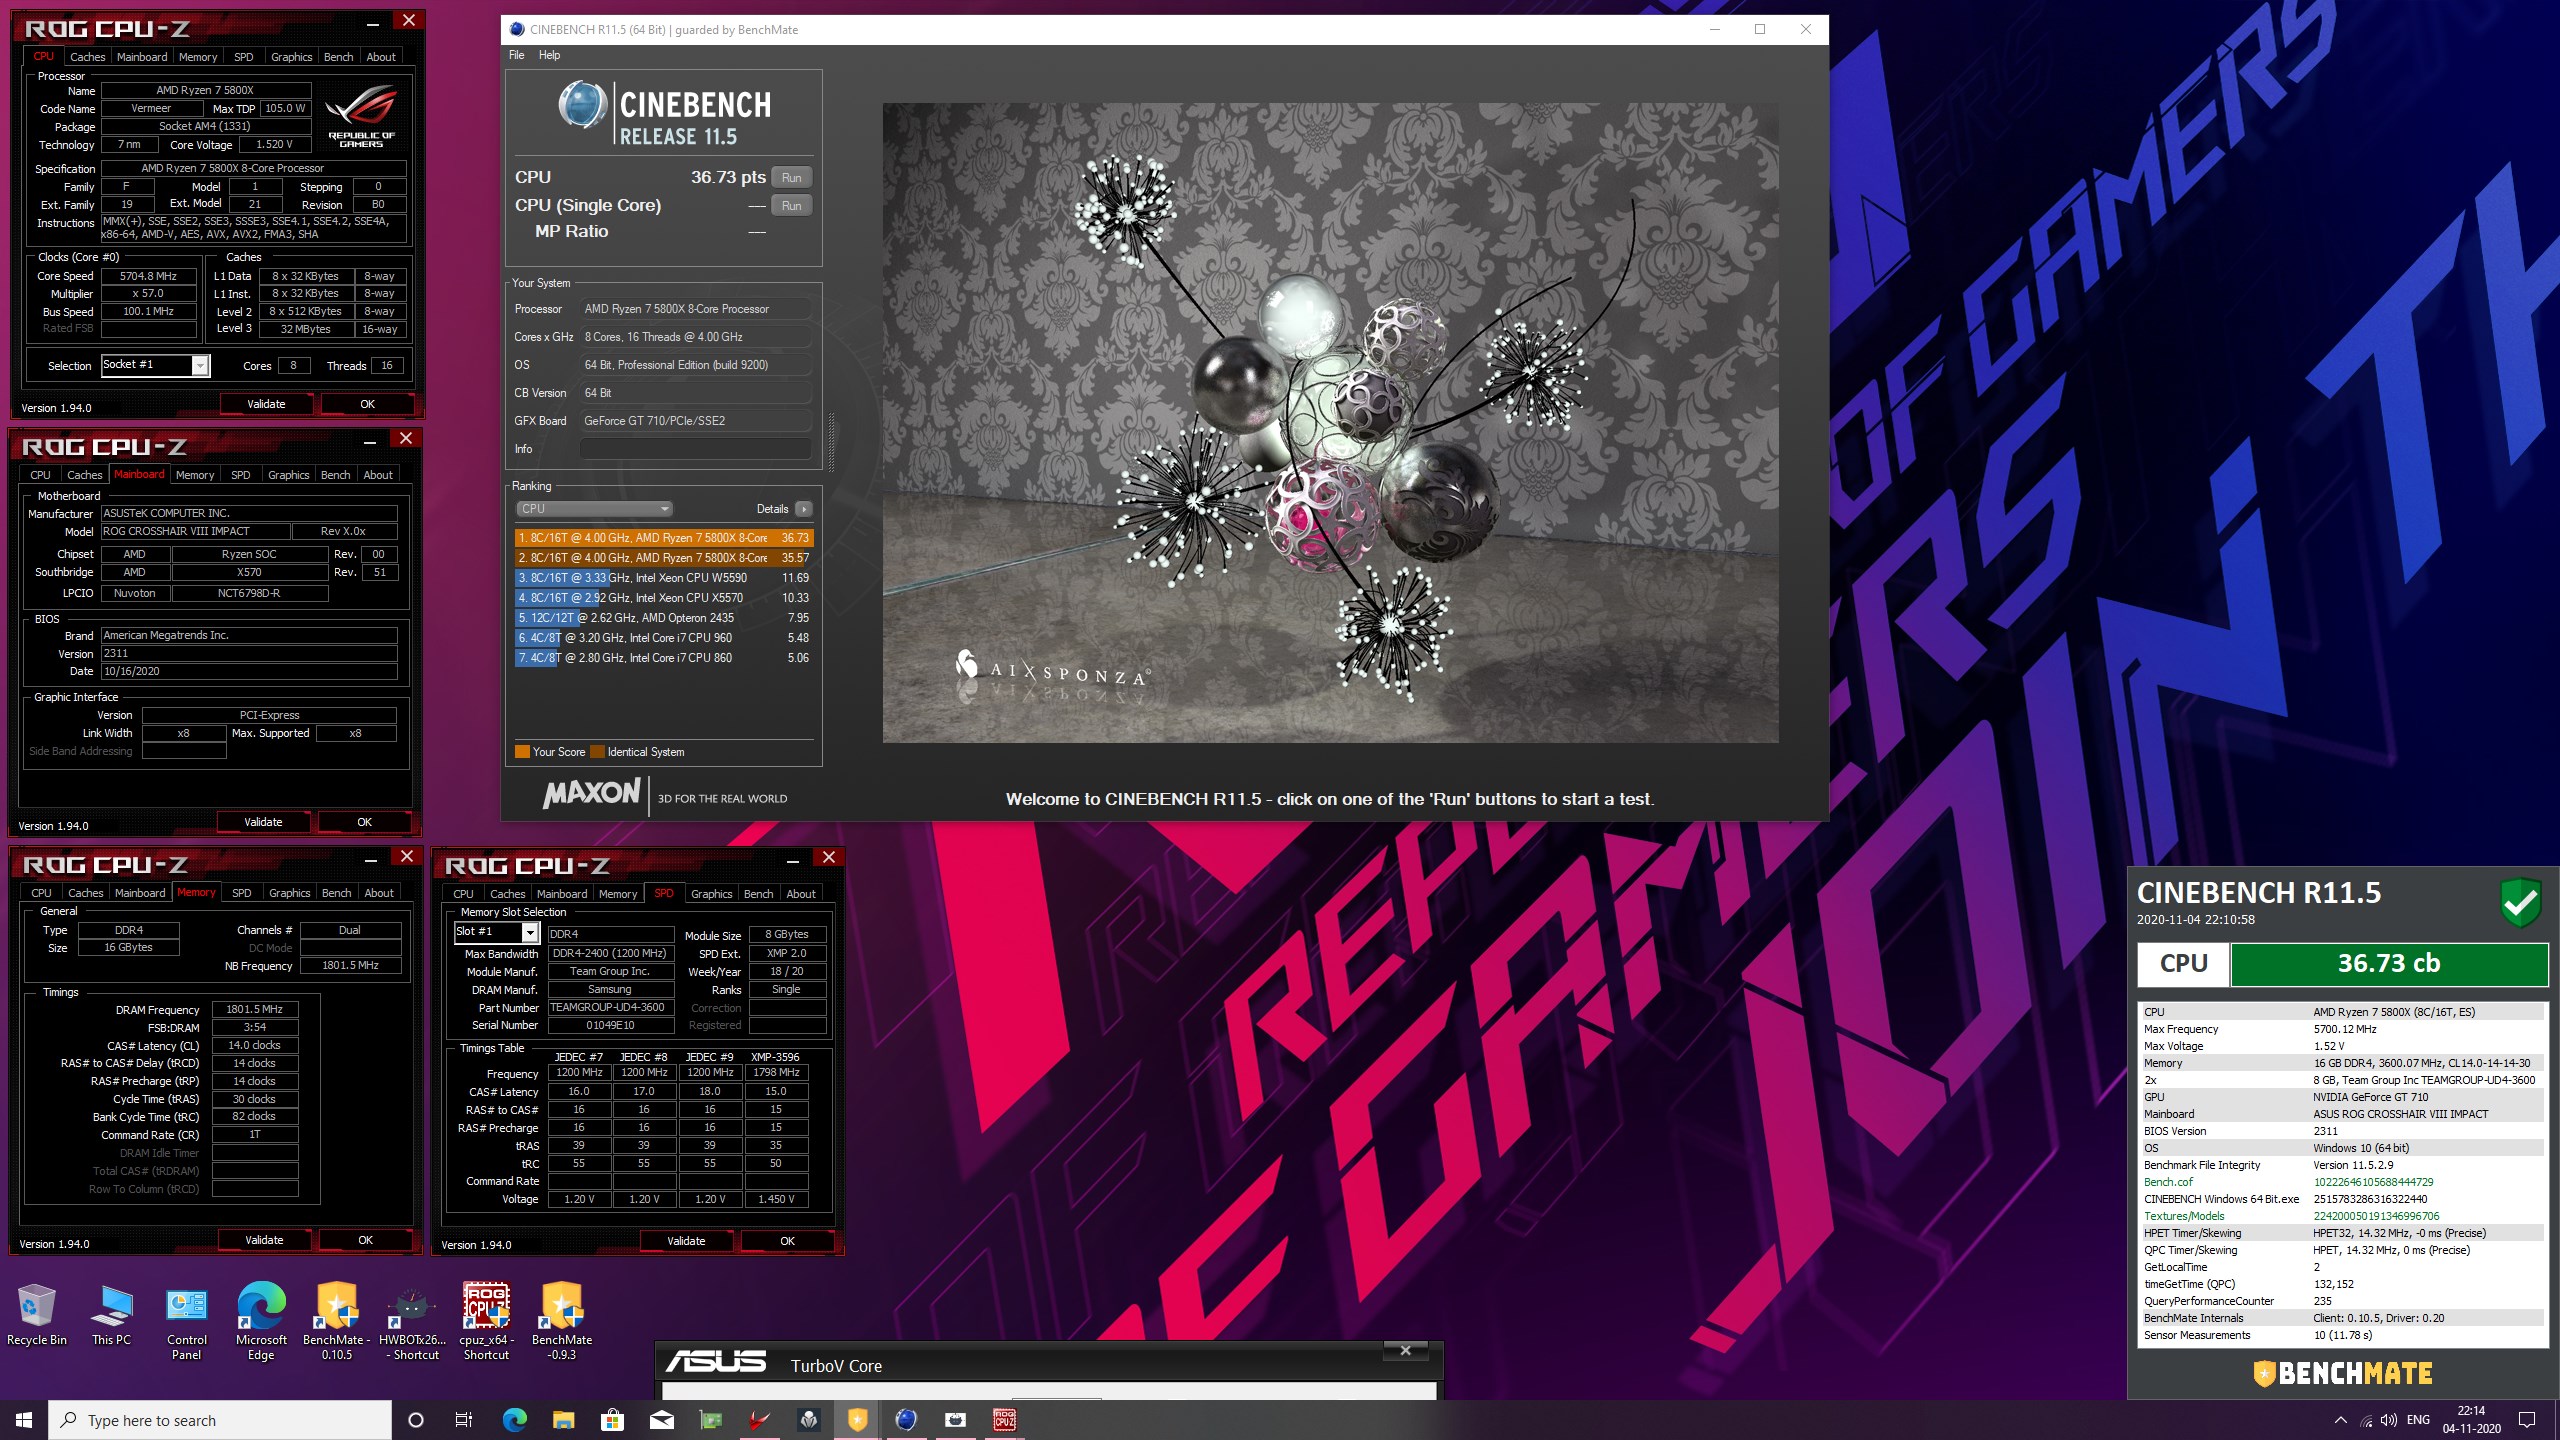Run the CPU (Single Core) test
The height and width of the screenshot is (1440, 2560).
pyautogui.click(x=792, y=206)
